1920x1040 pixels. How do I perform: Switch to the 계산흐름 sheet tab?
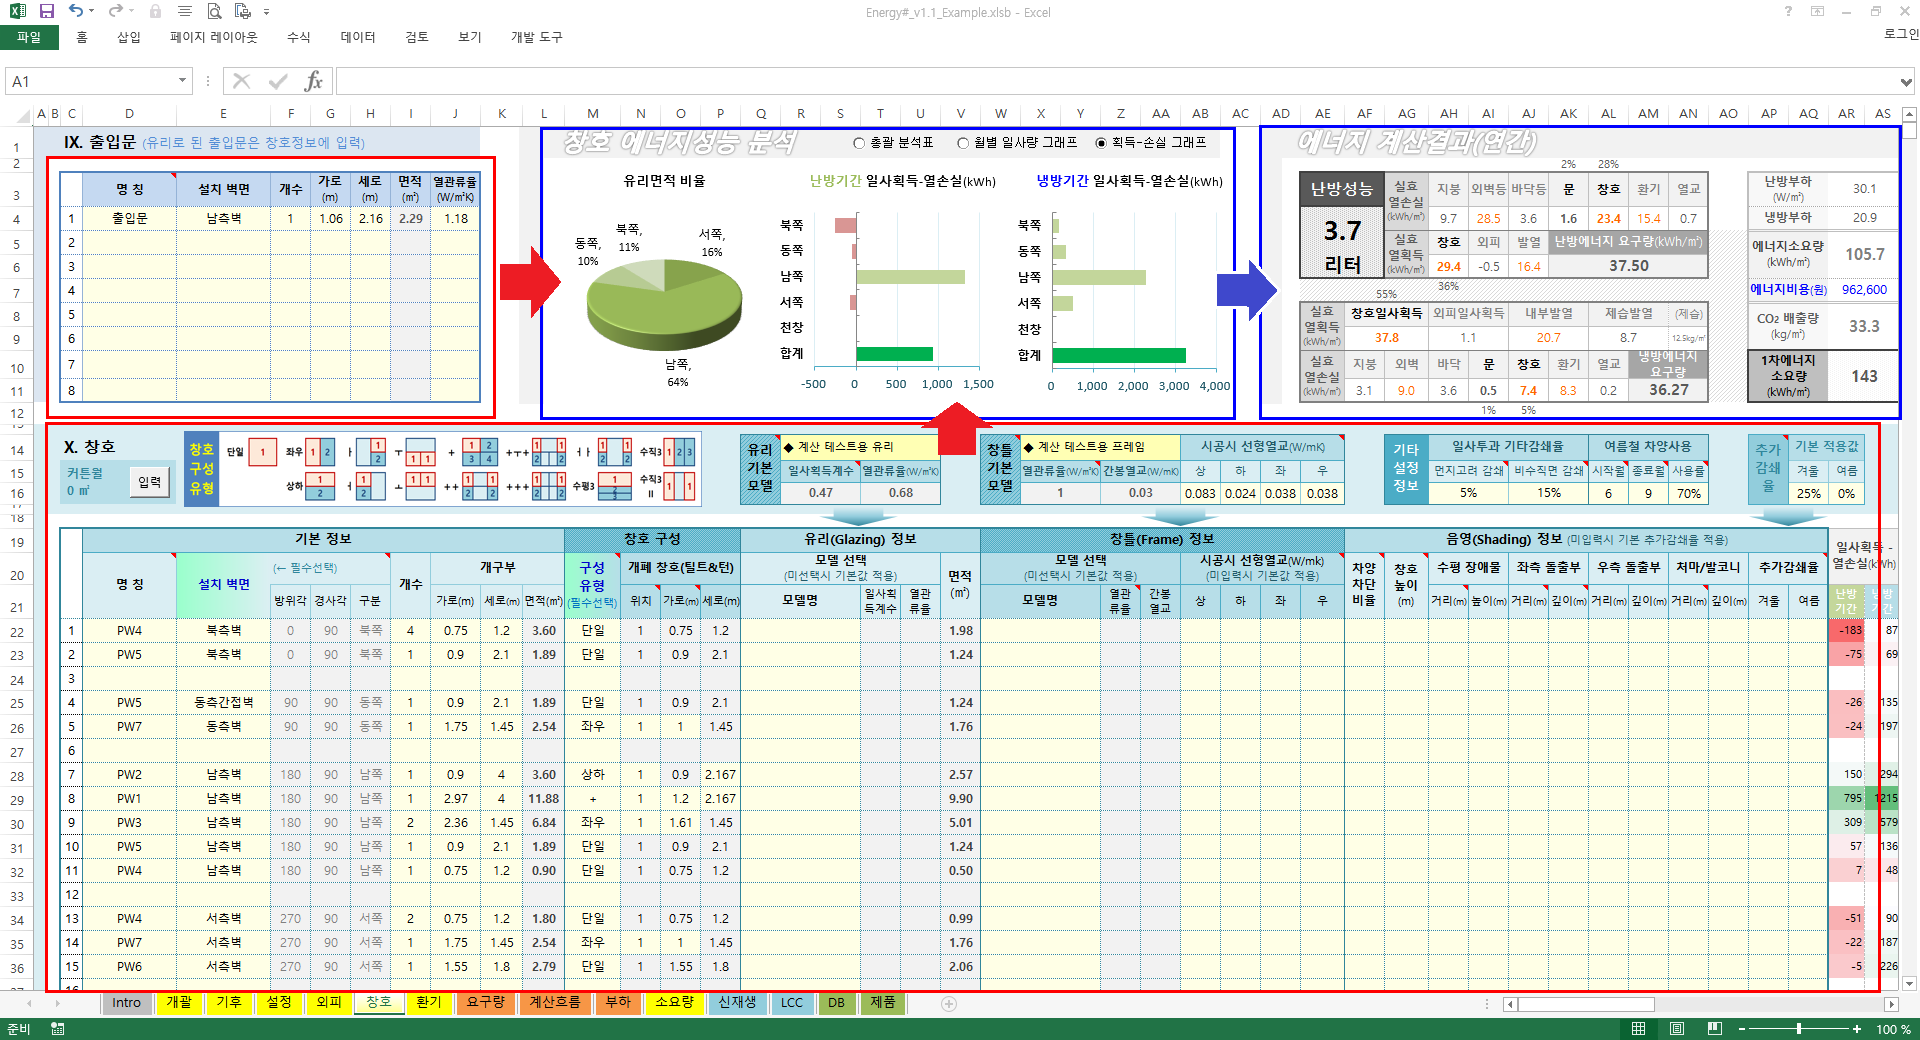point(554,1002)
